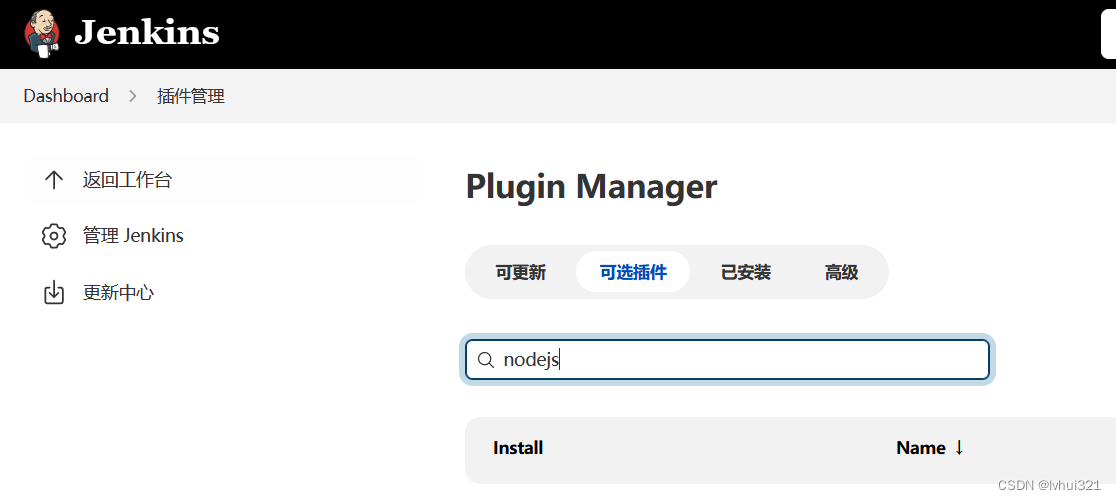Click the 插件管理 breadcrumb
Viewport: 1116px width, 500px height.
[x=191, y=96]
